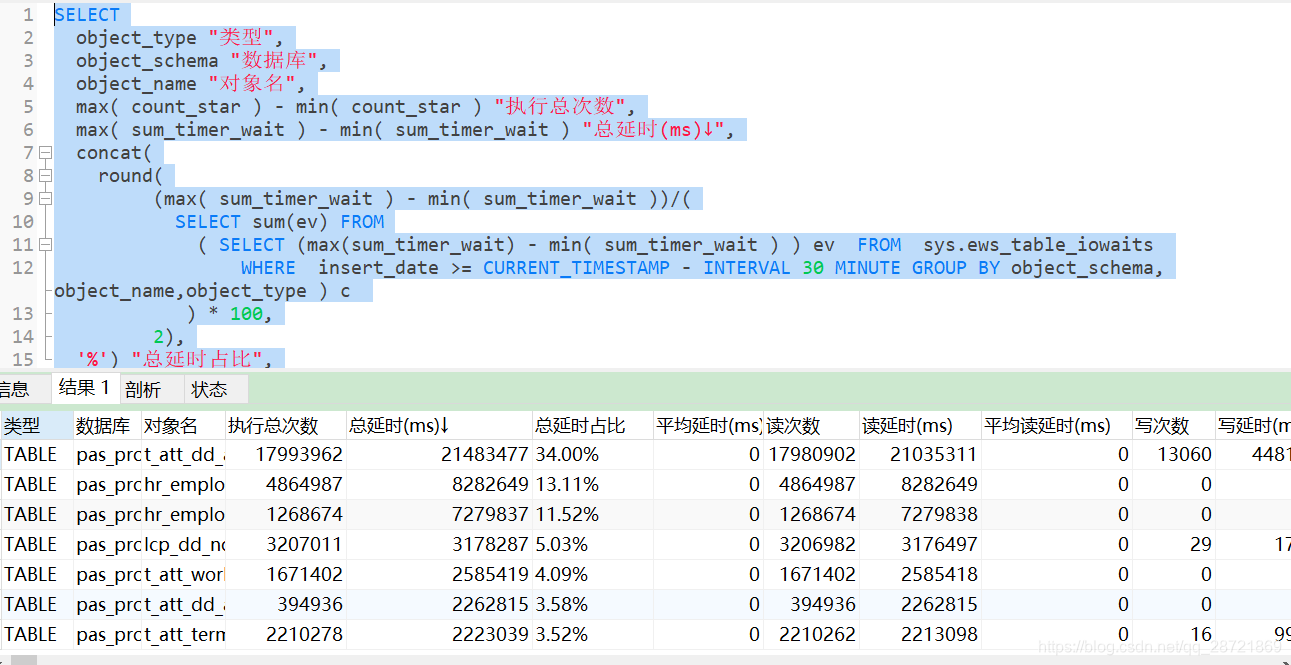
Task: Select cell 3206982 under 读次数
Action: (811, 544)
